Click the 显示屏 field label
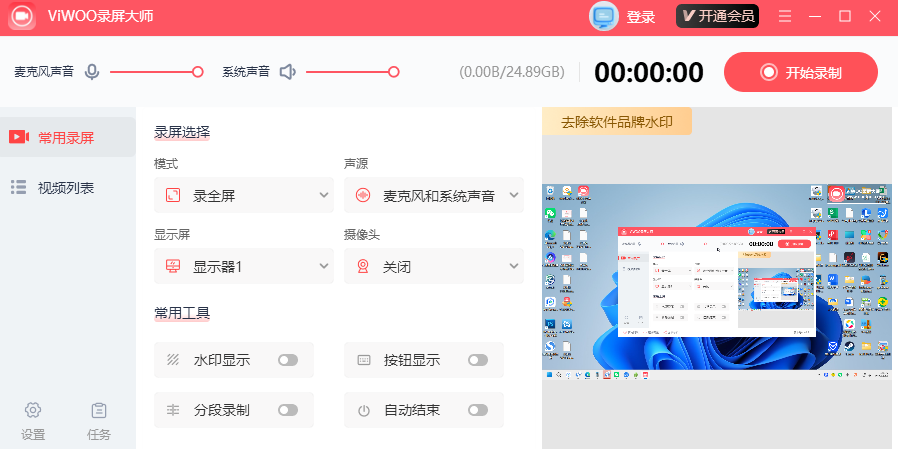 click(172, 235)
